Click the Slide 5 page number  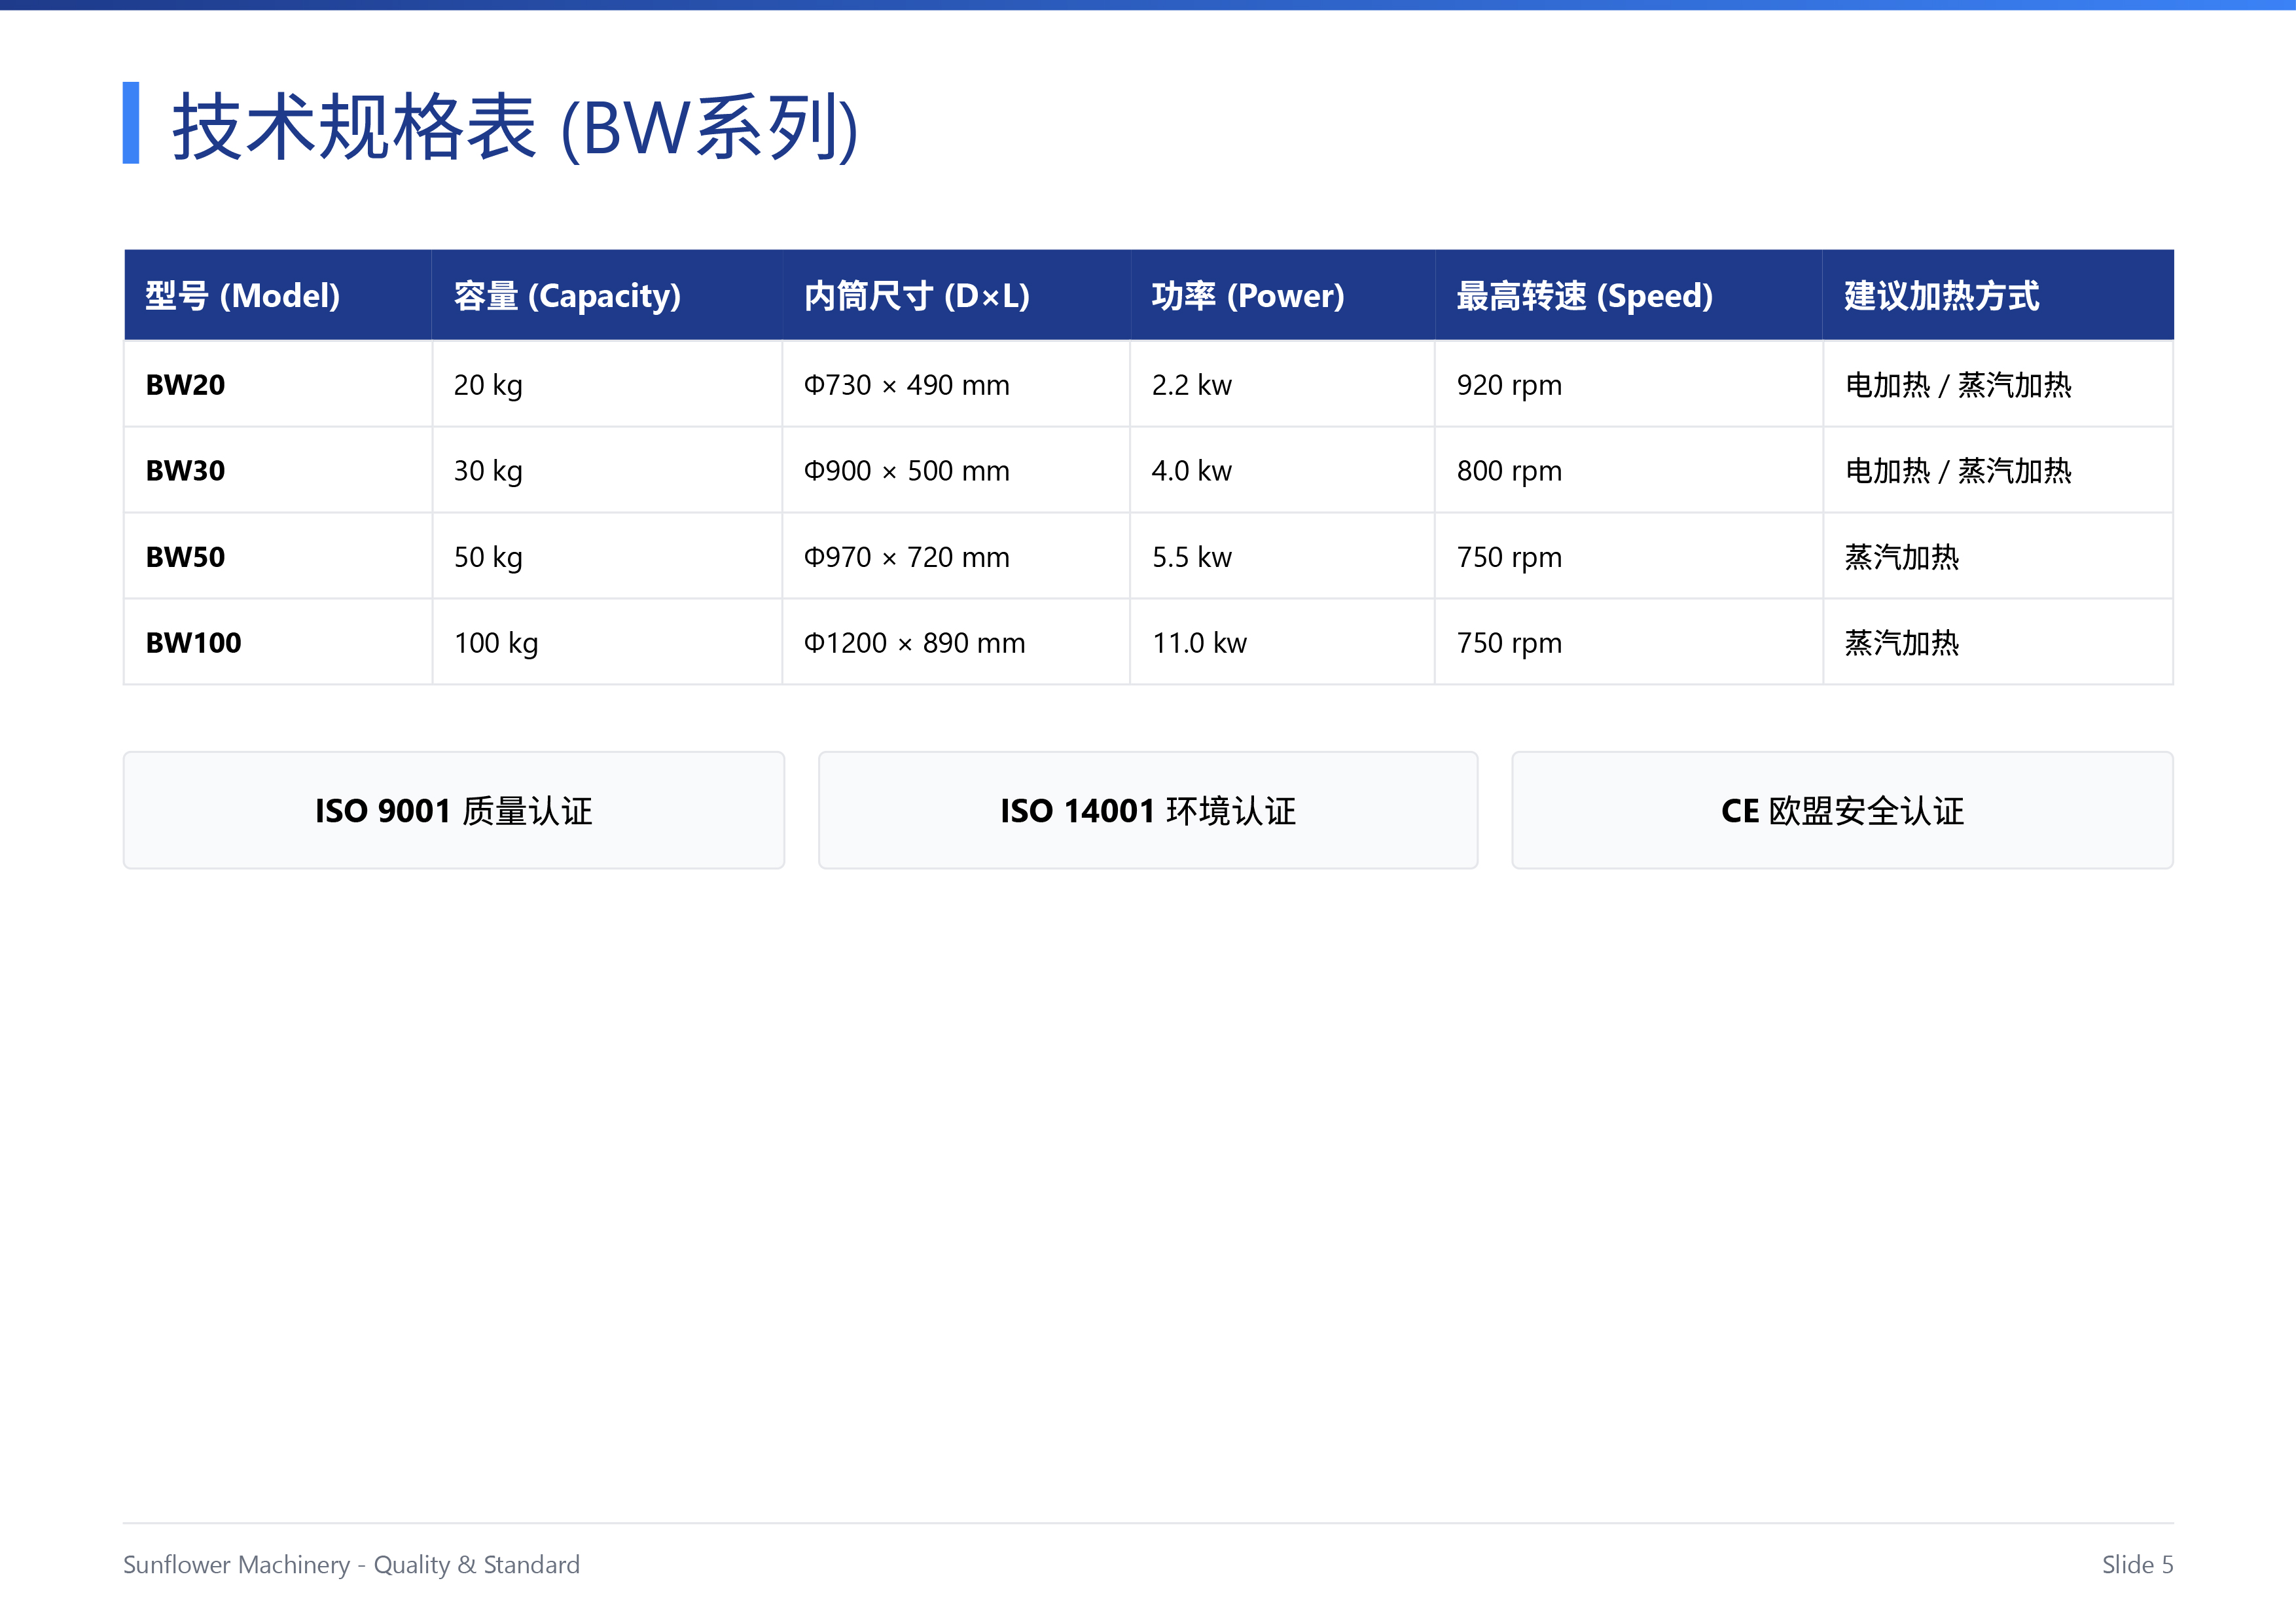2137,1565
